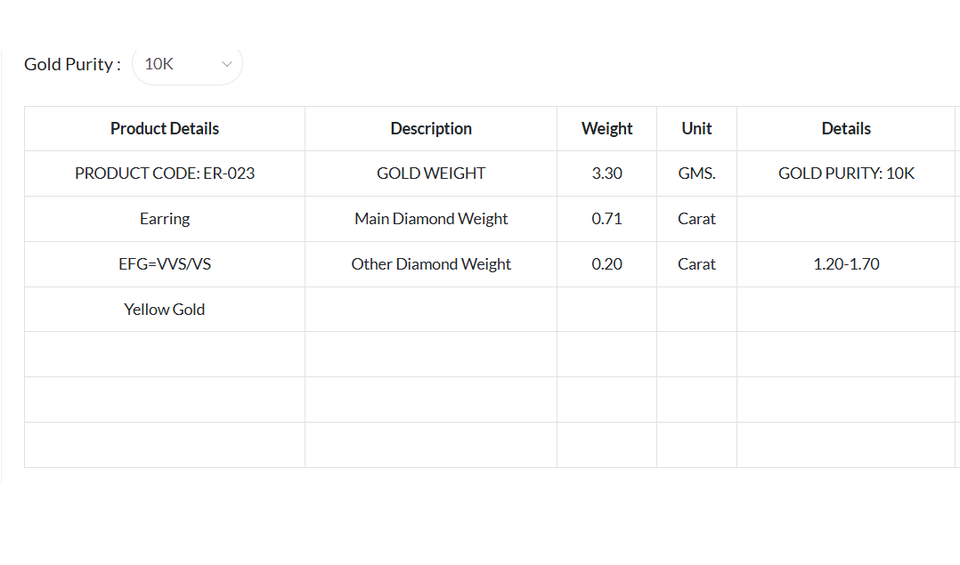Select the Details column header
This screenshot has width=960, height=565.
pyautogui.click(x=846, y=128)
